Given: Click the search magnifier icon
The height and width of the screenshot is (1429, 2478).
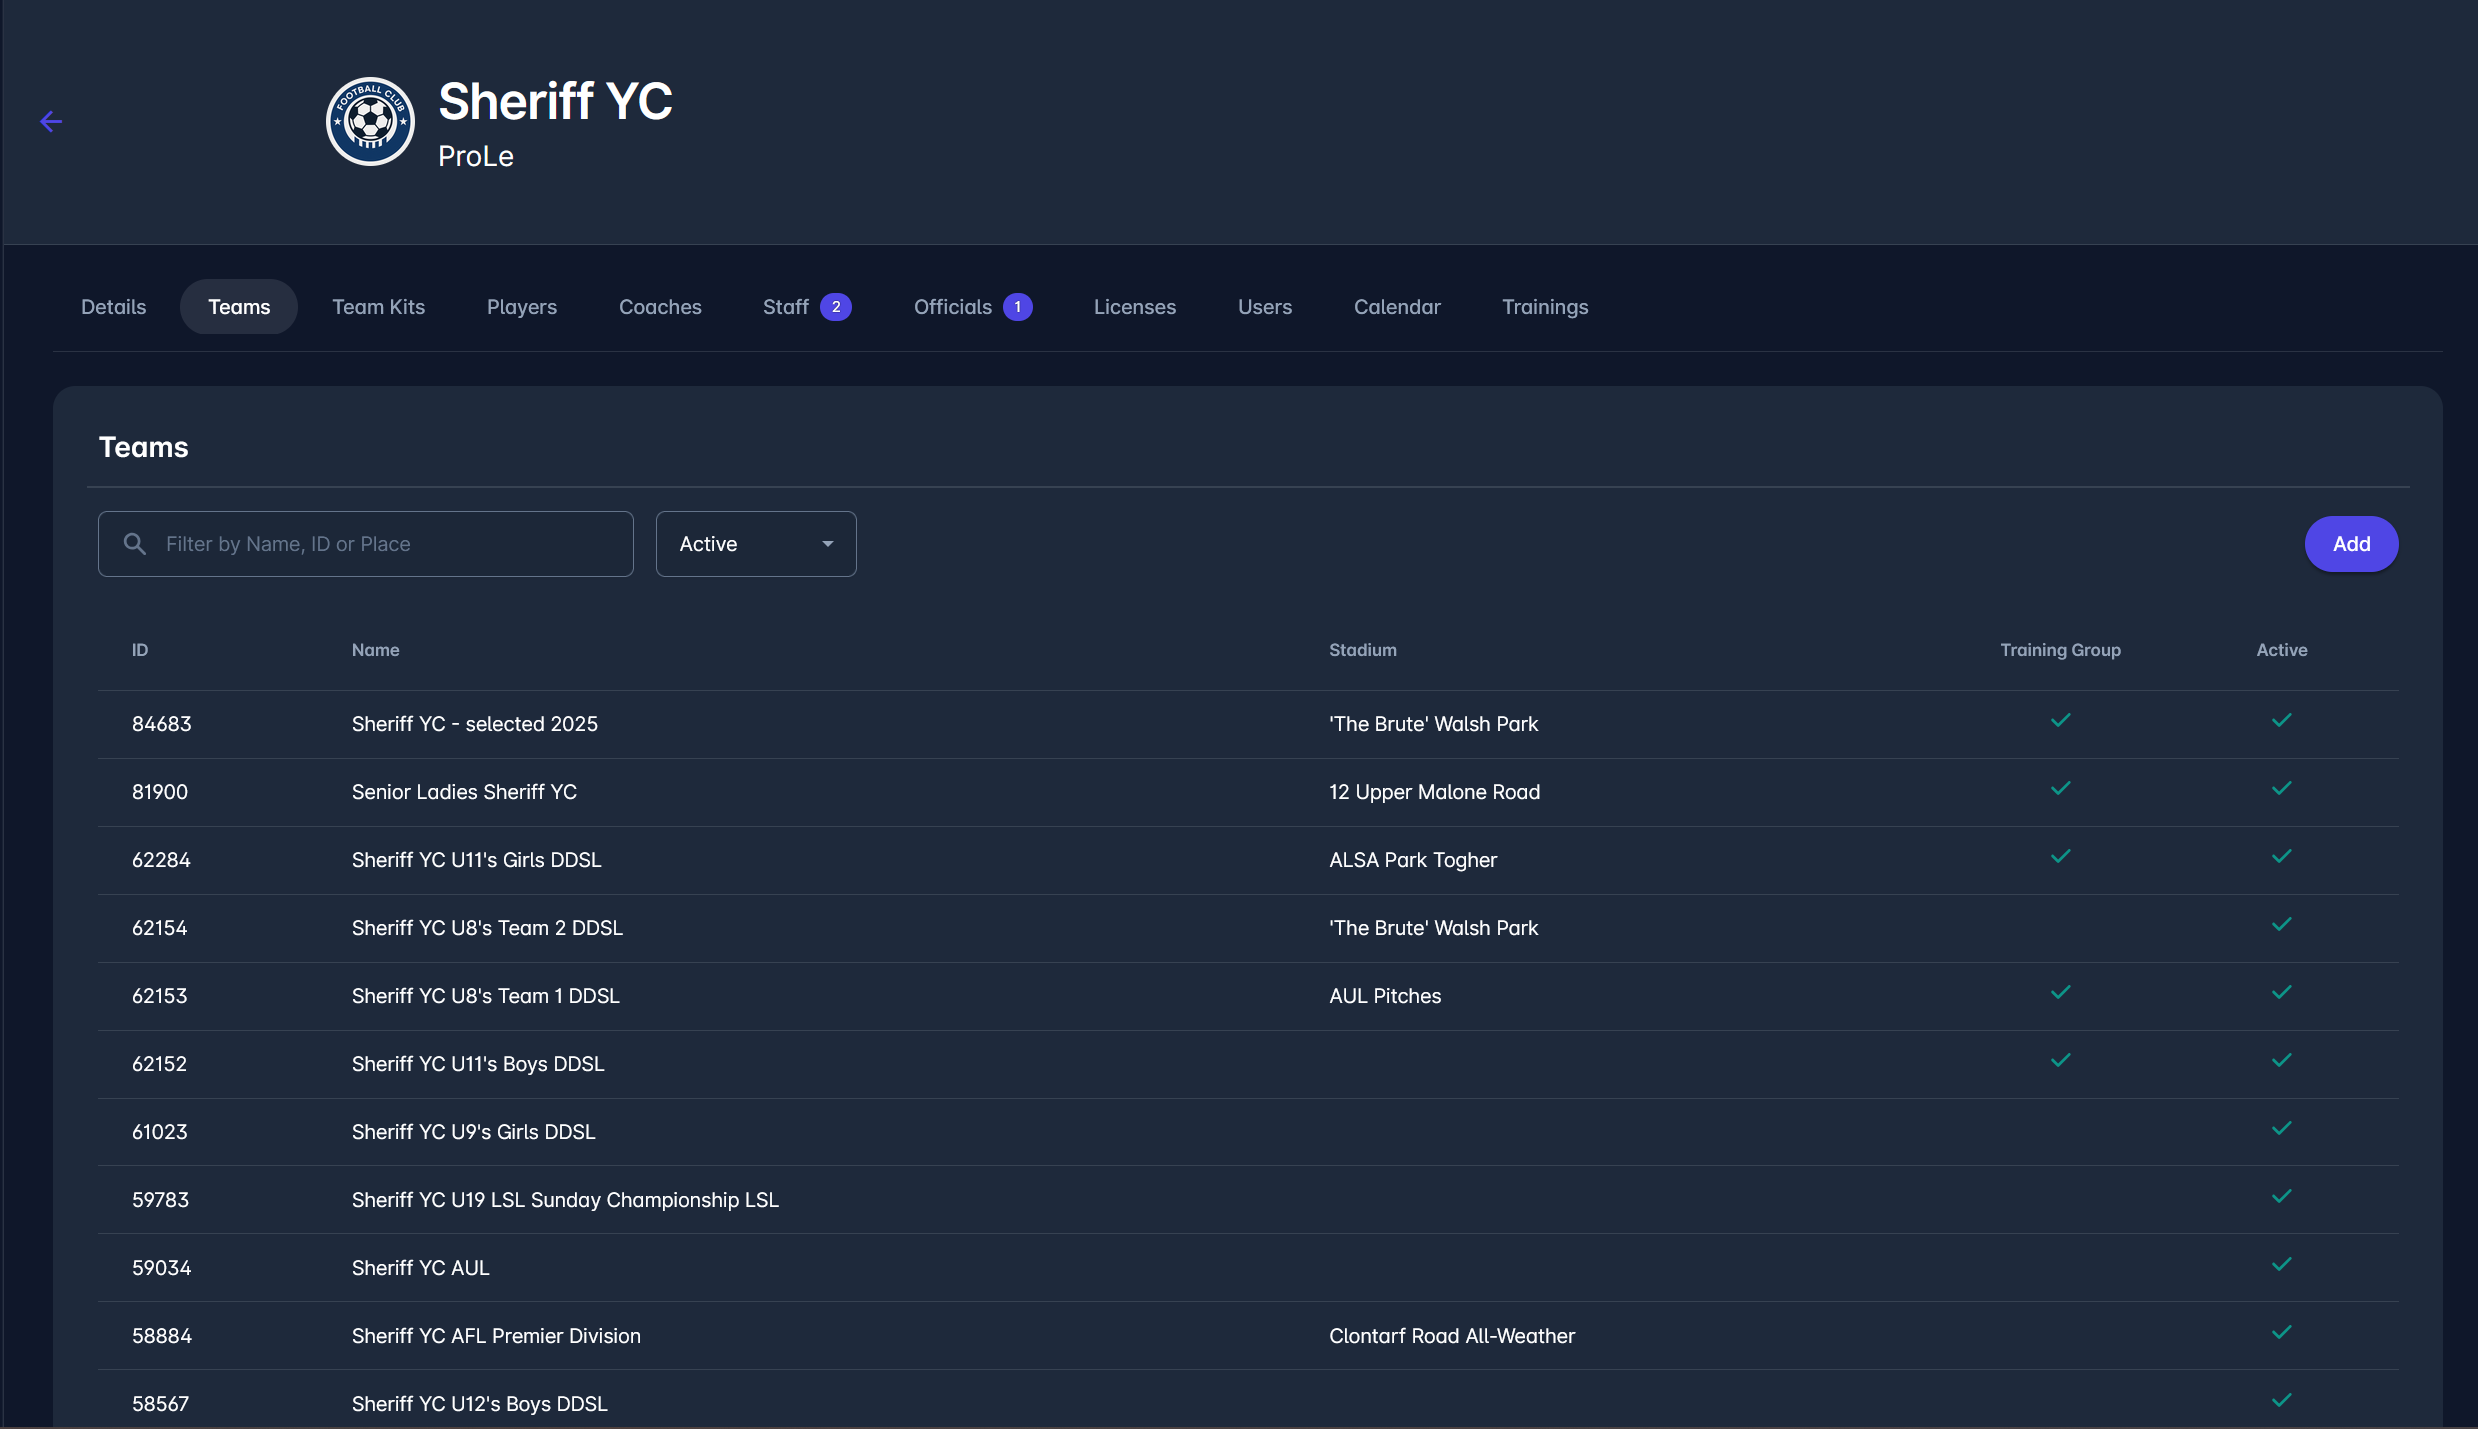Looking at the screenshot, I should [x=135, y=544].
